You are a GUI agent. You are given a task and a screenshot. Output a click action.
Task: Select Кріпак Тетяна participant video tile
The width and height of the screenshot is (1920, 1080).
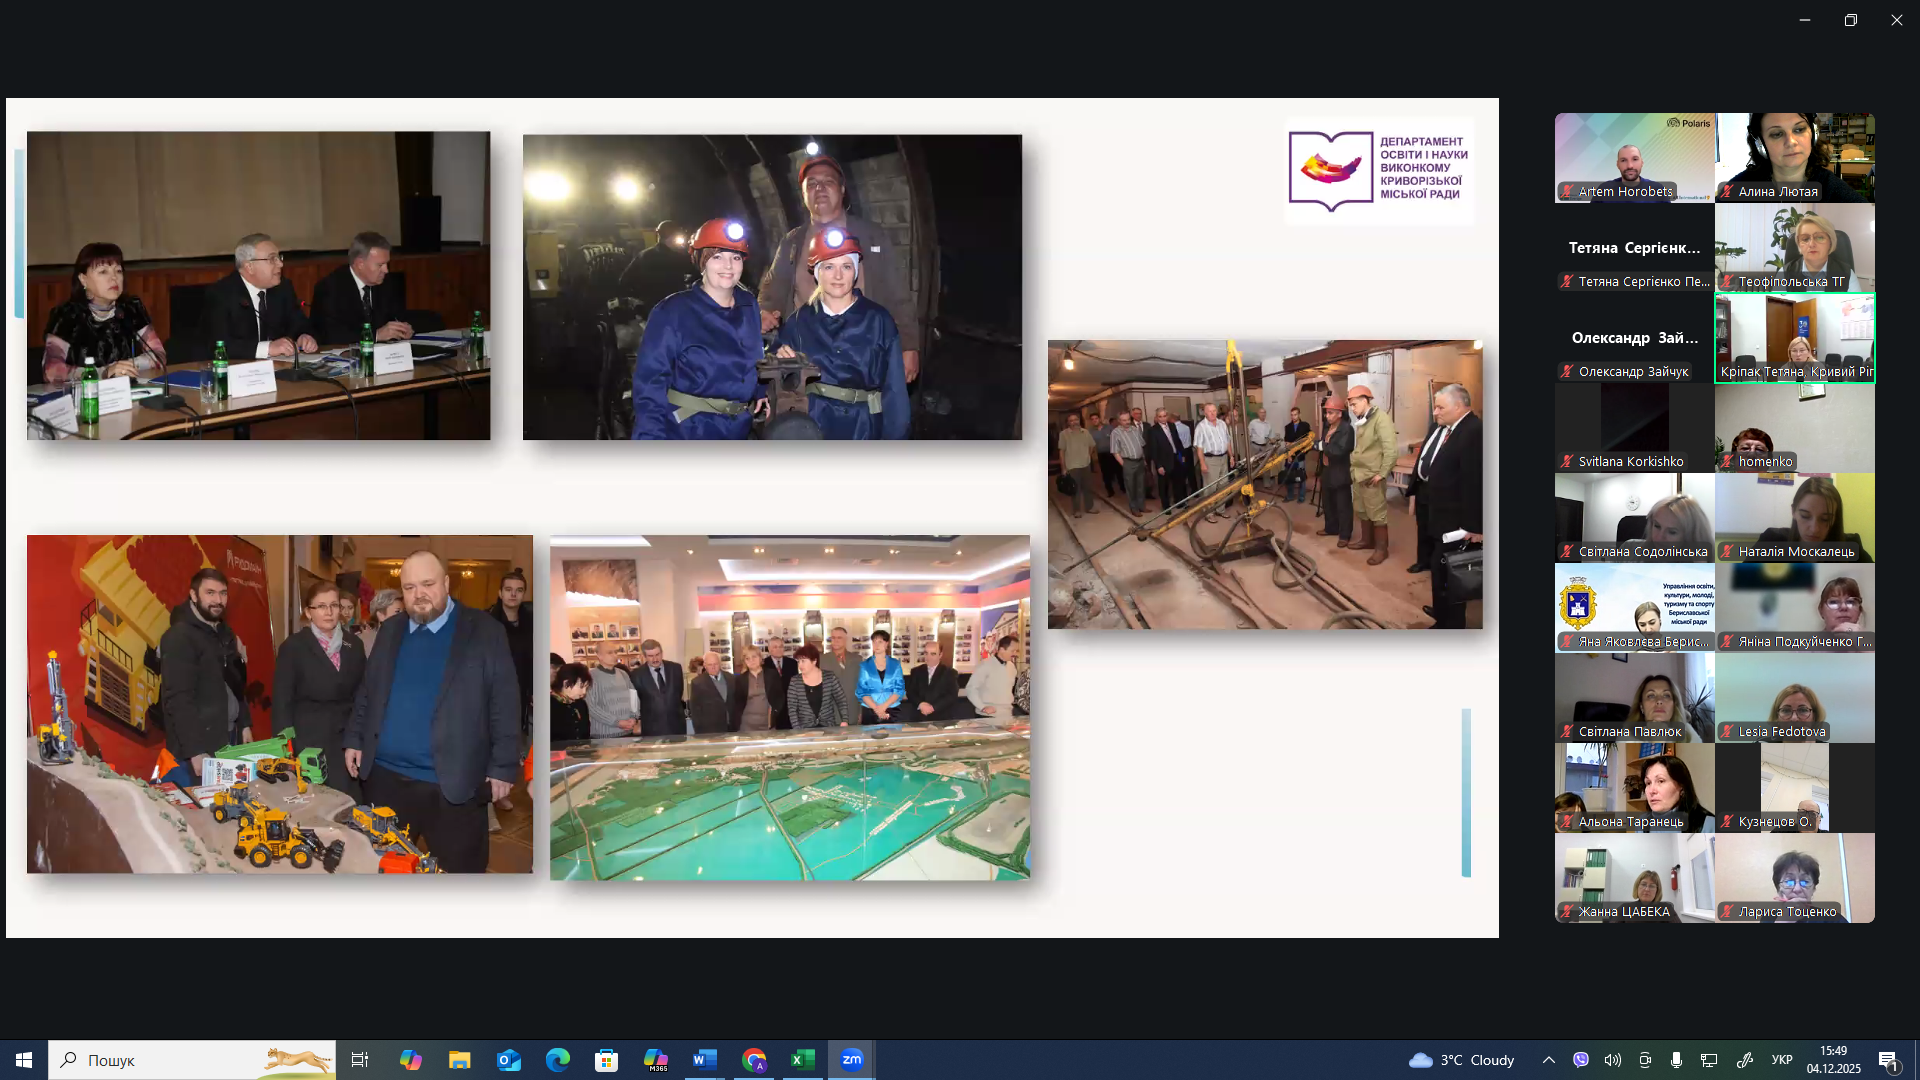point(1794,338)
